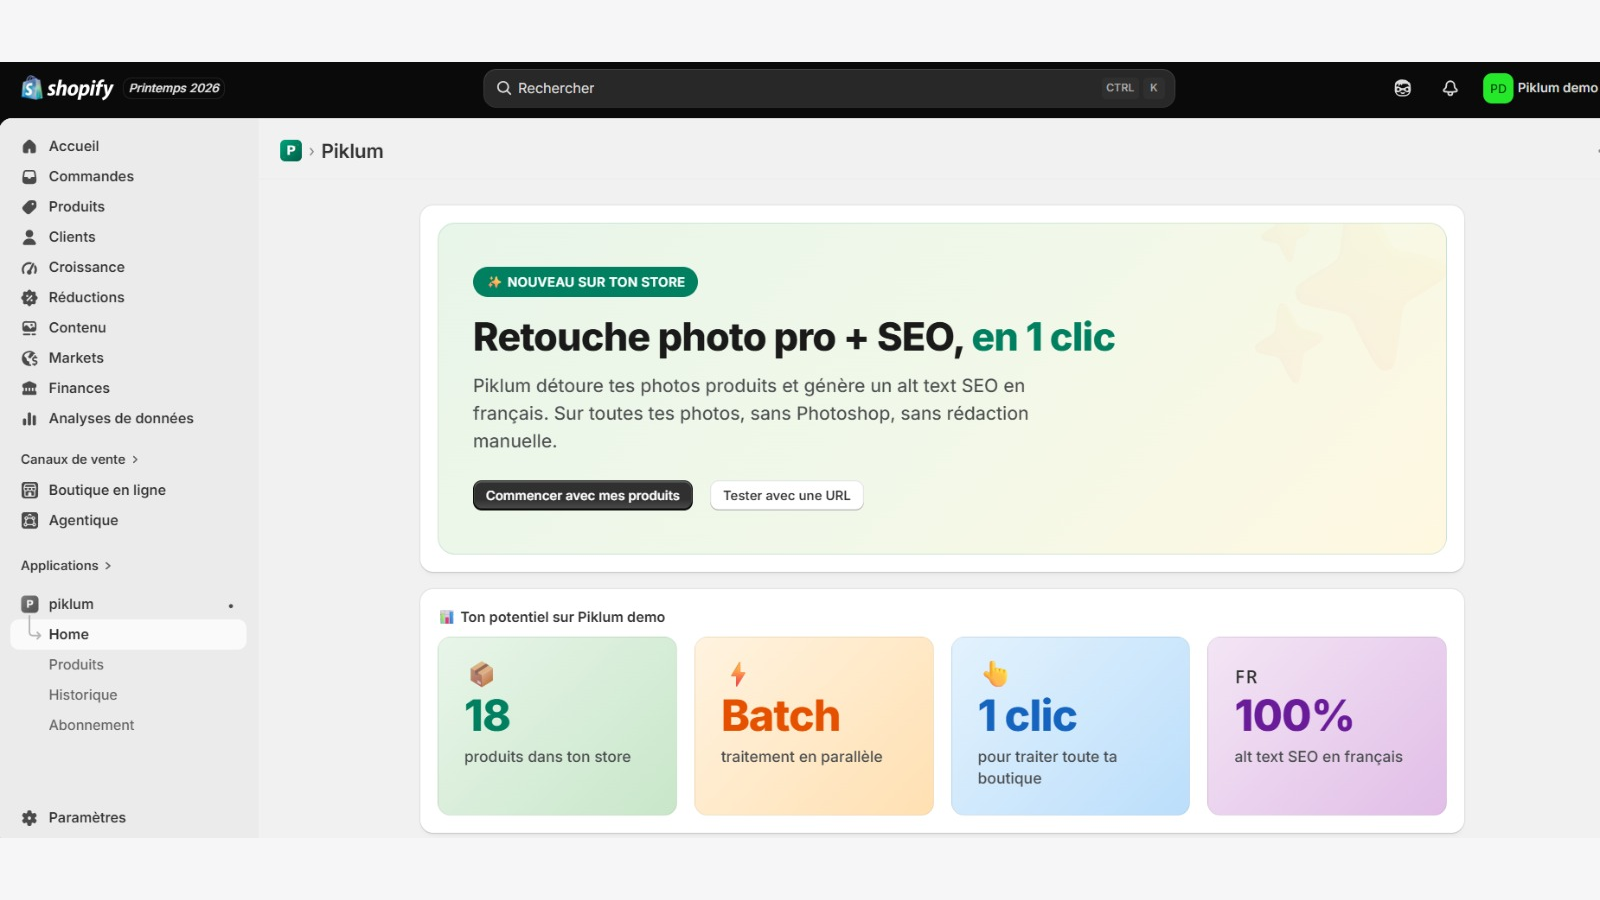Expand Applications chevron
The height and width of the screenshot is (900, 1600).
pyautogui.click(x=108, y=566)
